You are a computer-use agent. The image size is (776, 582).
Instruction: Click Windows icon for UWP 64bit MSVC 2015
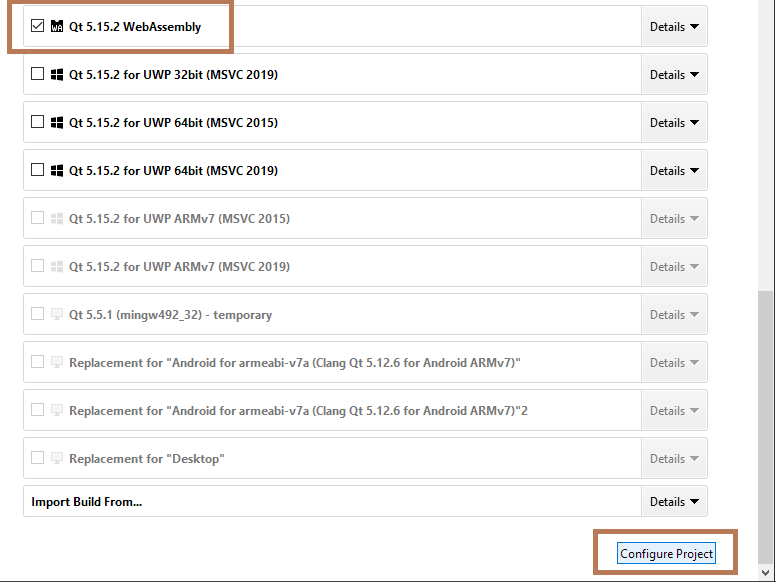tap(57, 123)
